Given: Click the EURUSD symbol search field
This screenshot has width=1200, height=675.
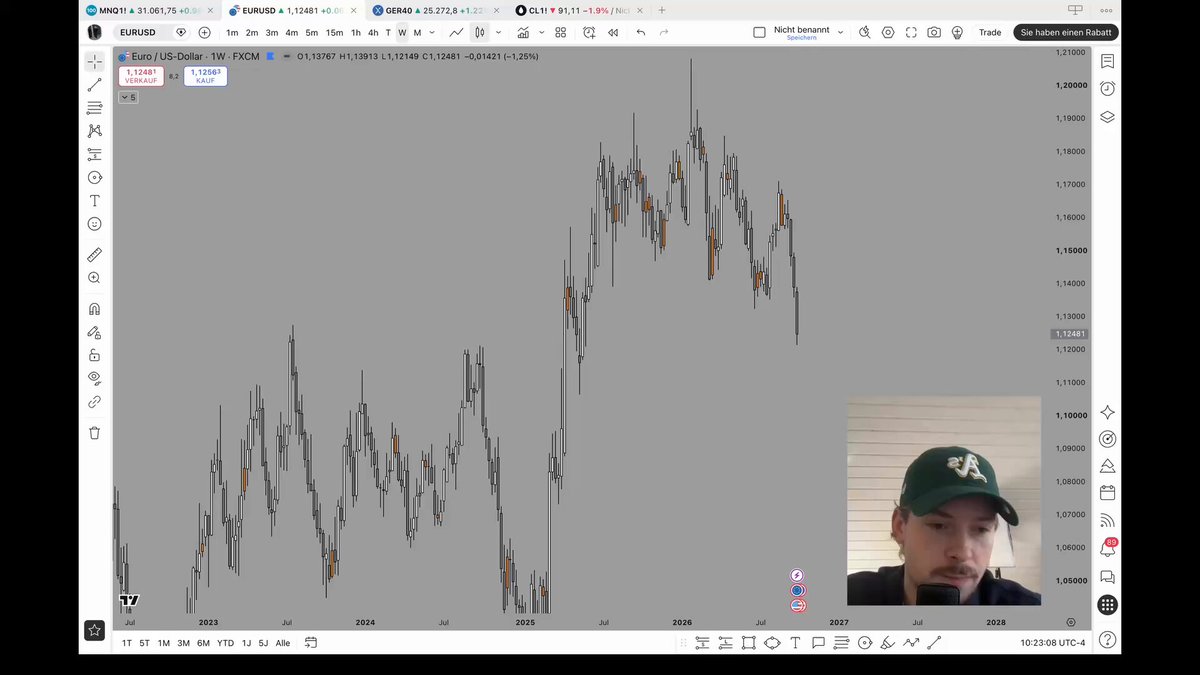Looking at the screenshot, I should (139, 32).
